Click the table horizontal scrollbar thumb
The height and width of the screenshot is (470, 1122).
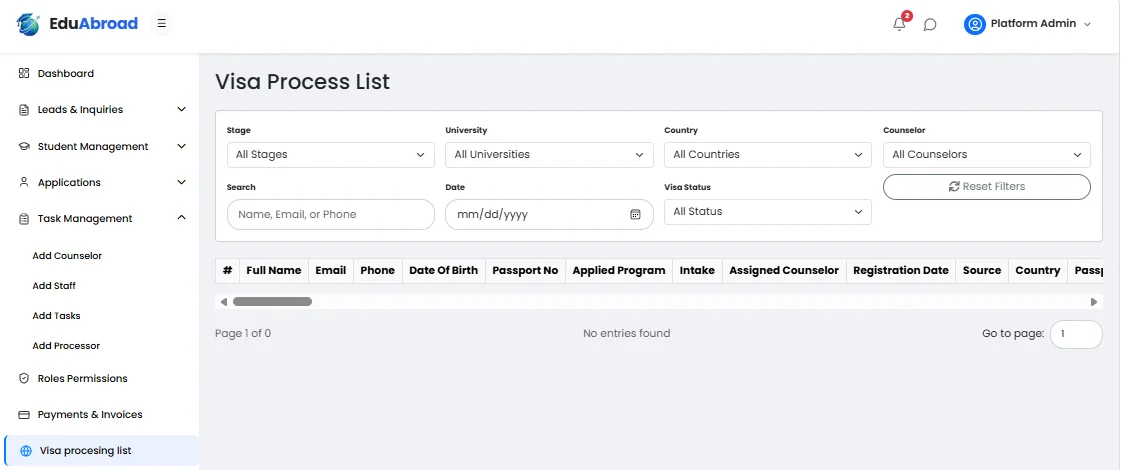[273, 302]
